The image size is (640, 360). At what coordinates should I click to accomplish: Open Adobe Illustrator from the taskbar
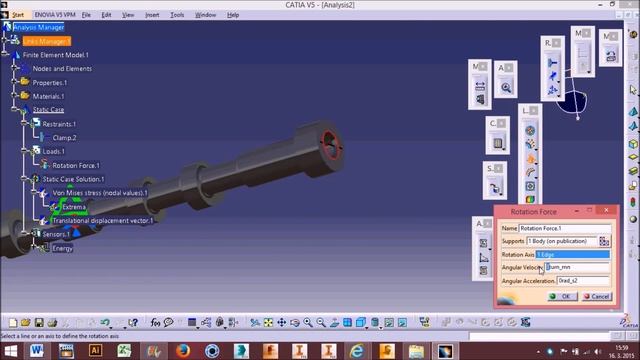click(95, 351)
